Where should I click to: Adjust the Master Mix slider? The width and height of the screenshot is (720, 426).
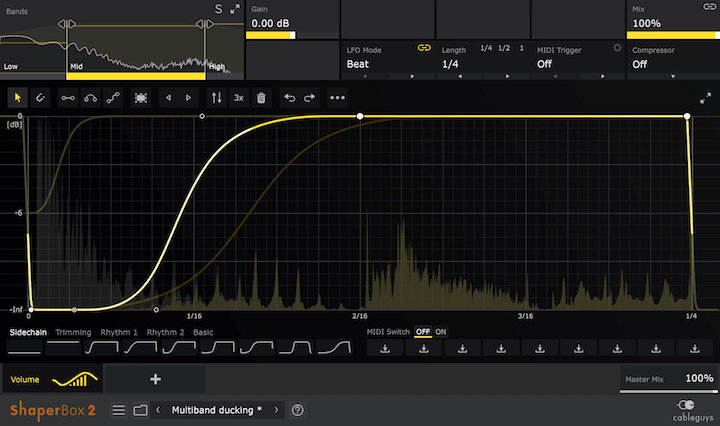669,392
